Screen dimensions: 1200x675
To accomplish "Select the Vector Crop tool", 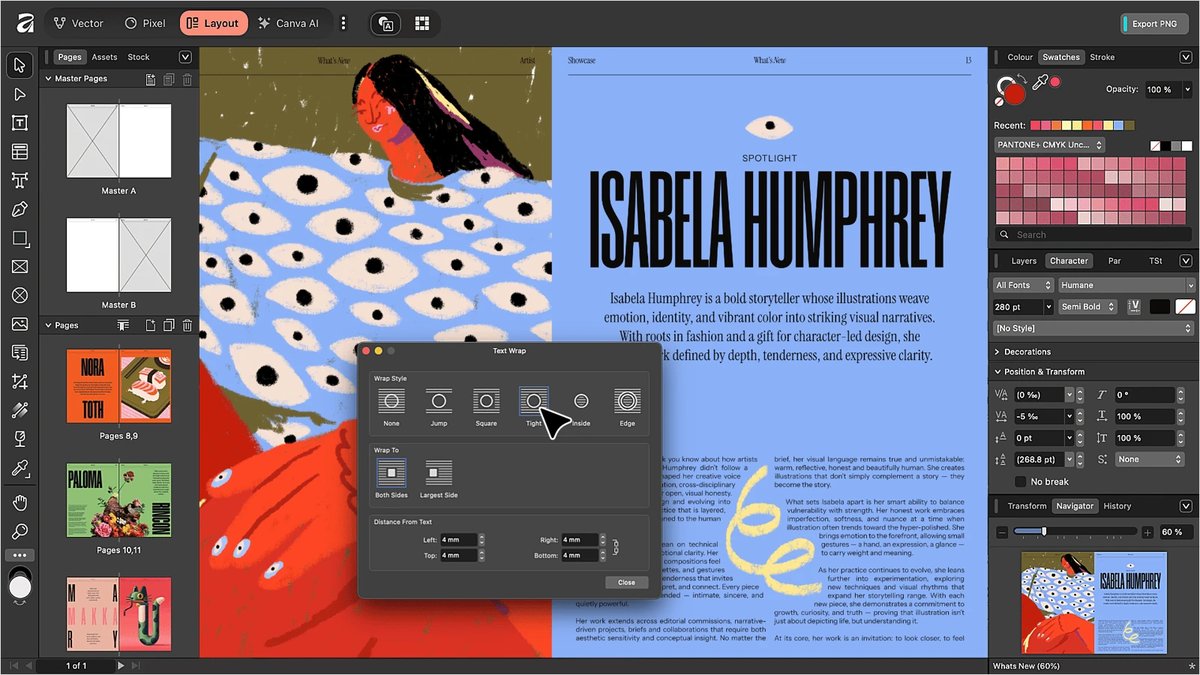I will [x=19, y=382].
